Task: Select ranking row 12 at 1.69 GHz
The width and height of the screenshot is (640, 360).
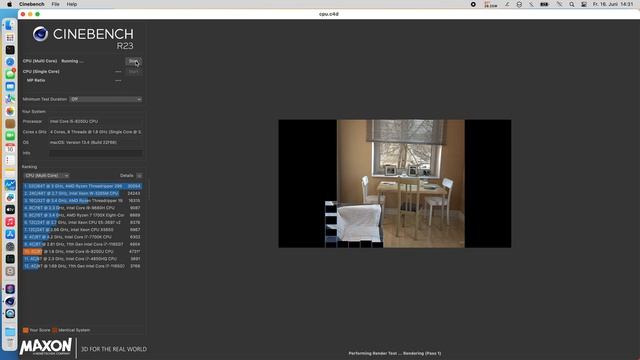Action: pyautogui.click(x=82, y=266)
